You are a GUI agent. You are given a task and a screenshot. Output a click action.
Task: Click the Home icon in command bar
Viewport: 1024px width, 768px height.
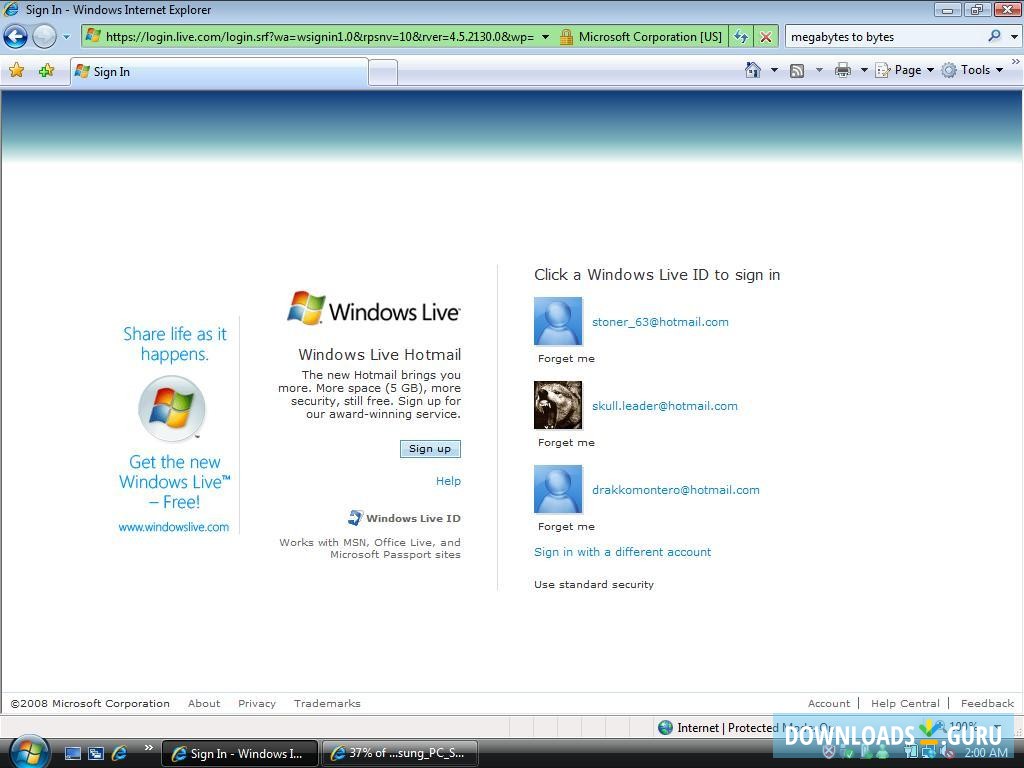click(753, 70)
